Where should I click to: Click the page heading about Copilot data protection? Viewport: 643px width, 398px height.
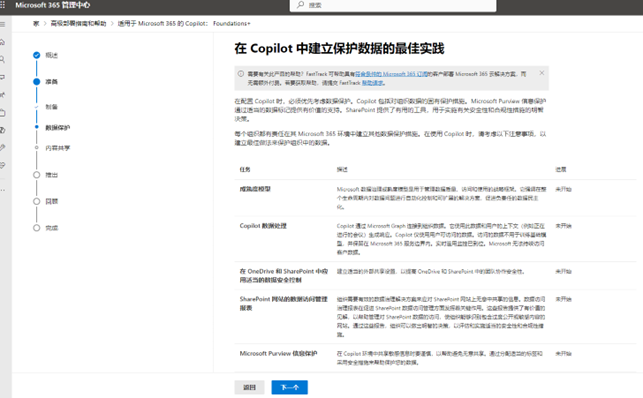(x=339, y=48)
